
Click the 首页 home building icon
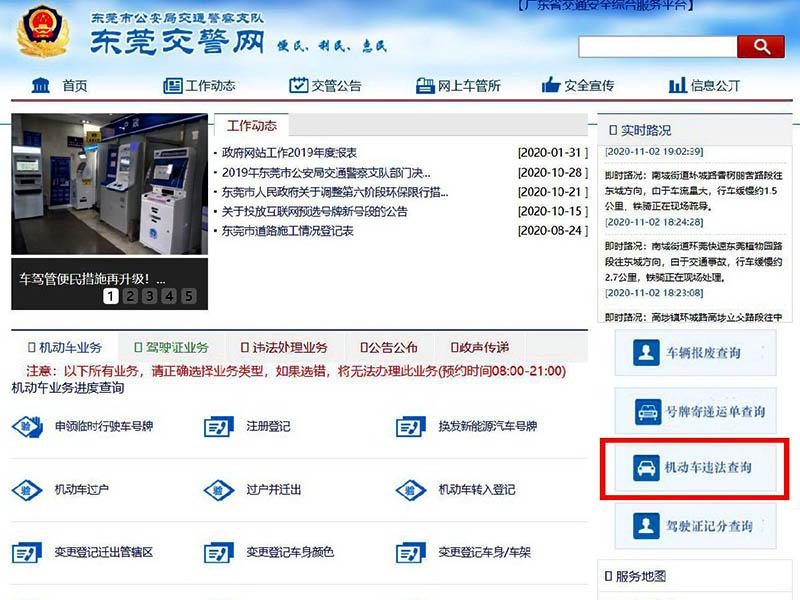pos(40,85)
